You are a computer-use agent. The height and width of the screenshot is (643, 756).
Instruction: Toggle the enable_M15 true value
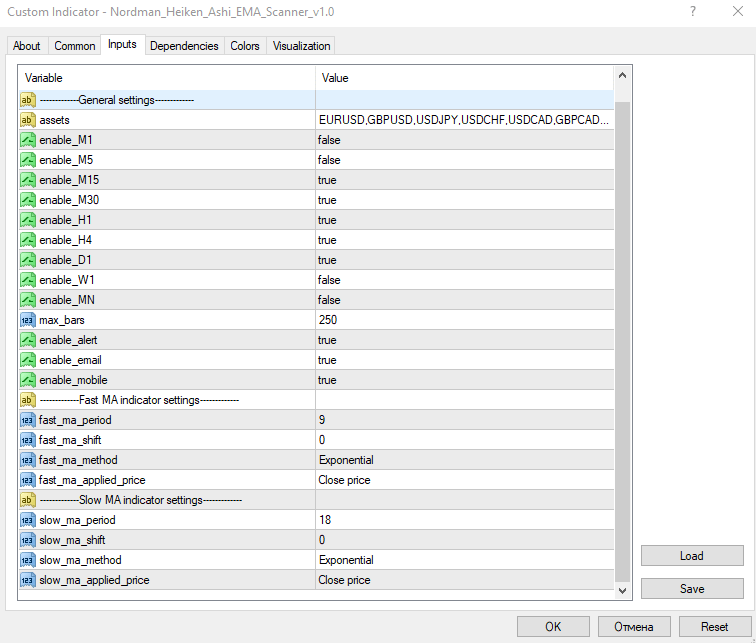(465, 180)
